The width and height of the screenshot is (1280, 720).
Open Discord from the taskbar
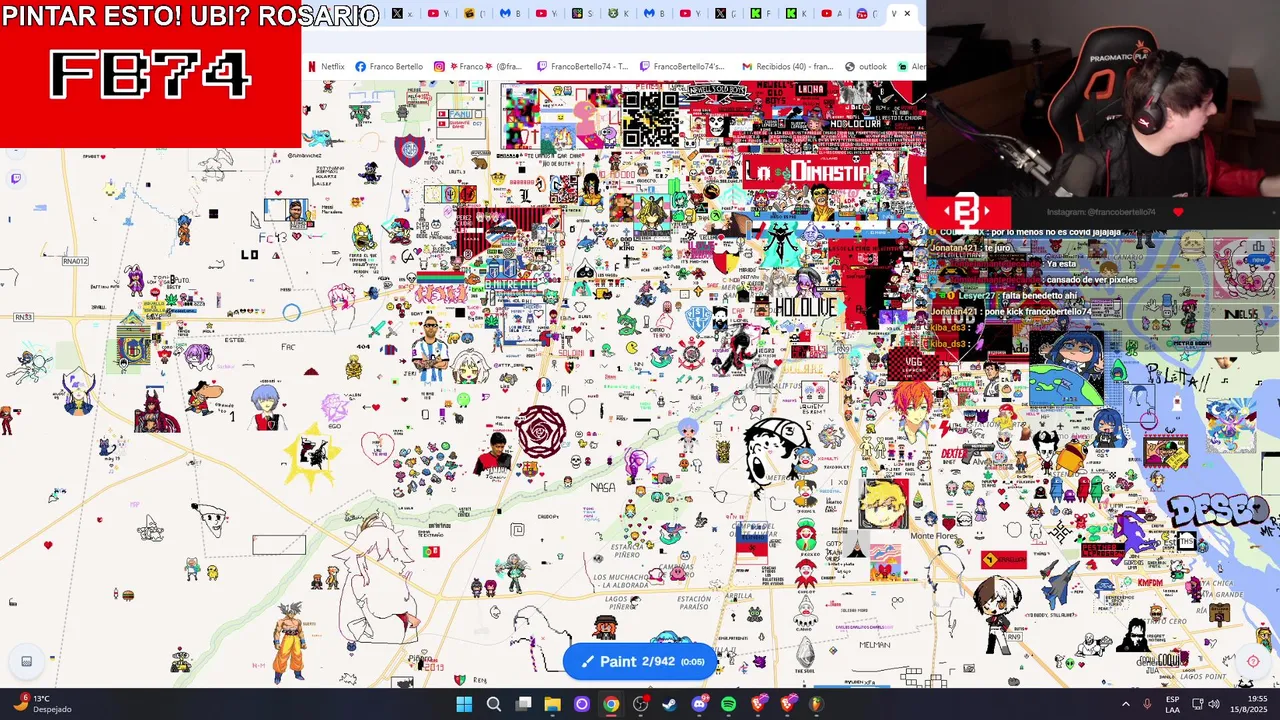tap(699, 704)
